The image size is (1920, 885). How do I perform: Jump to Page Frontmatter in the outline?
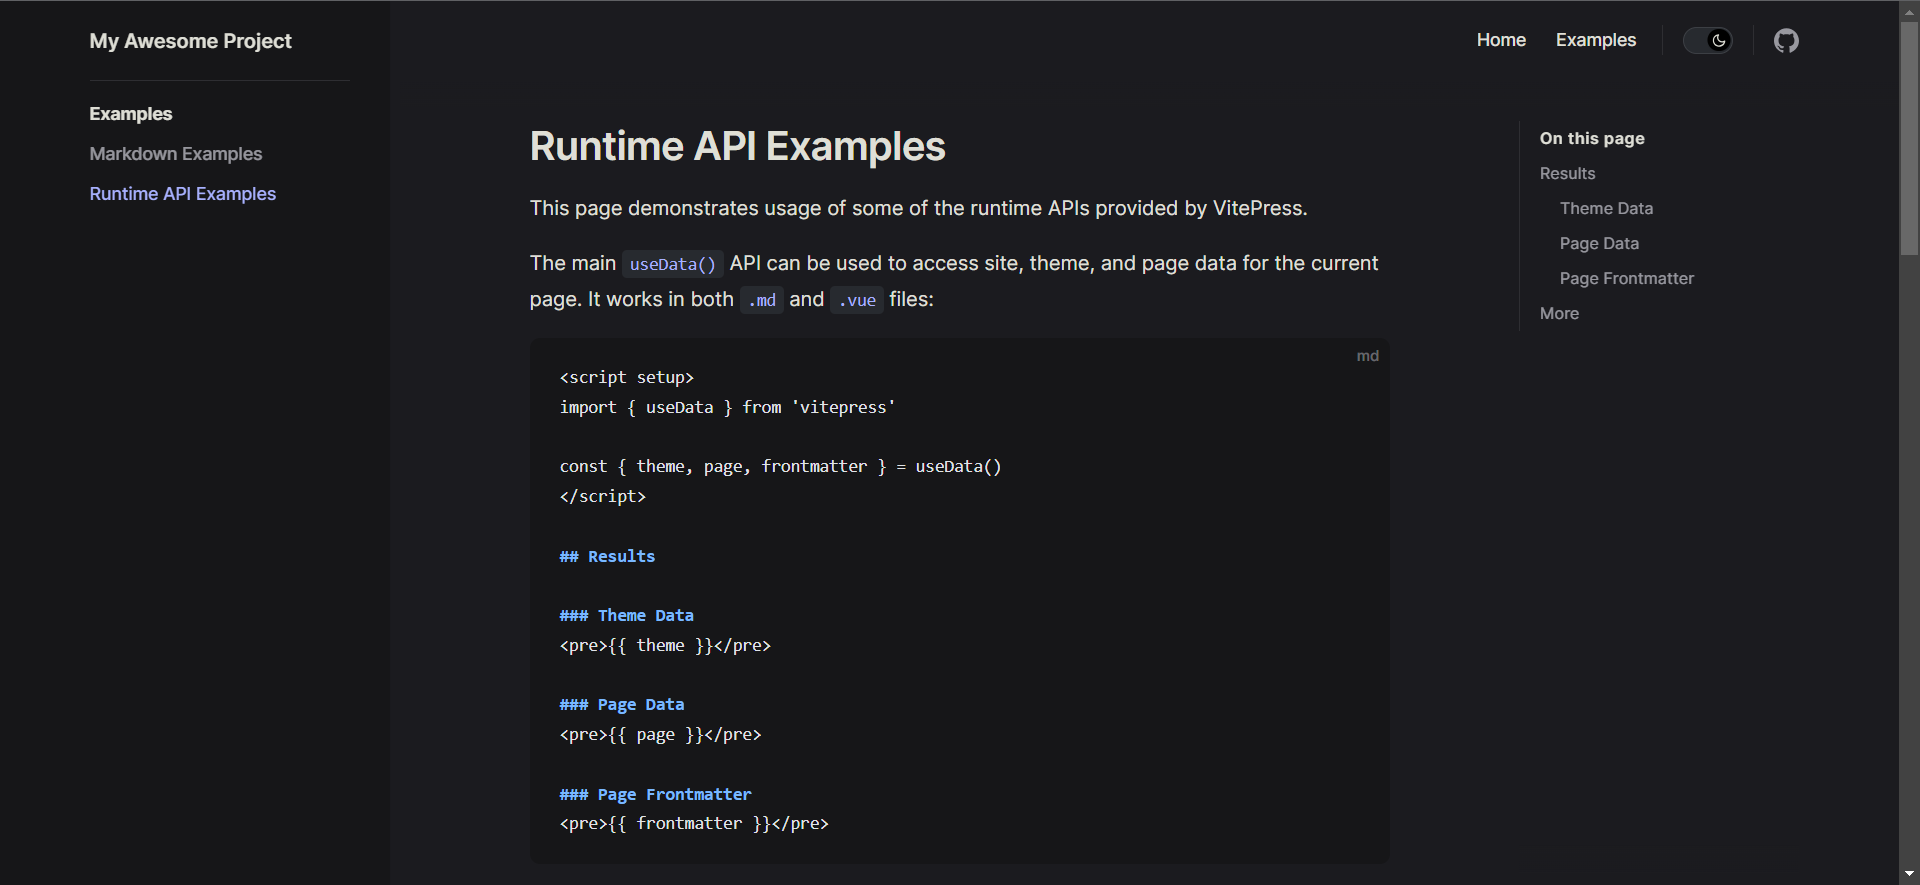pos(1627,278)
